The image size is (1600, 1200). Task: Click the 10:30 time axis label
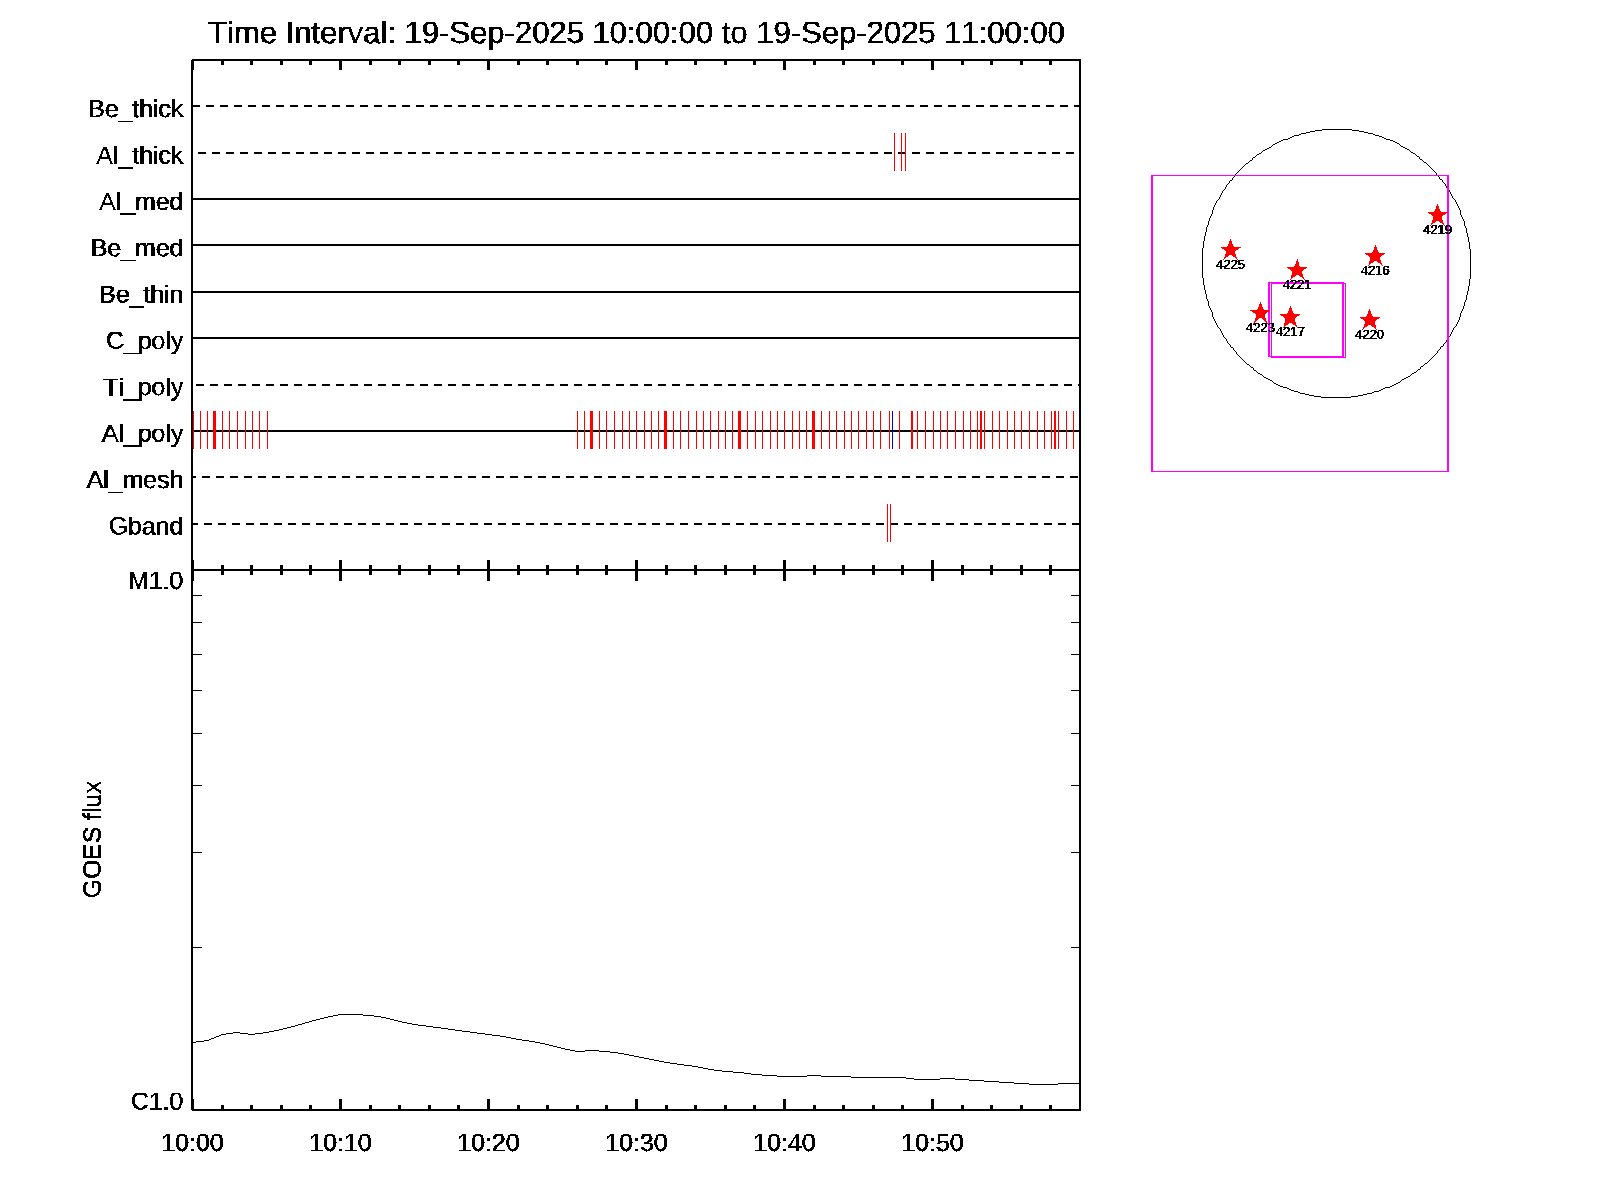tap(636, 1142)
